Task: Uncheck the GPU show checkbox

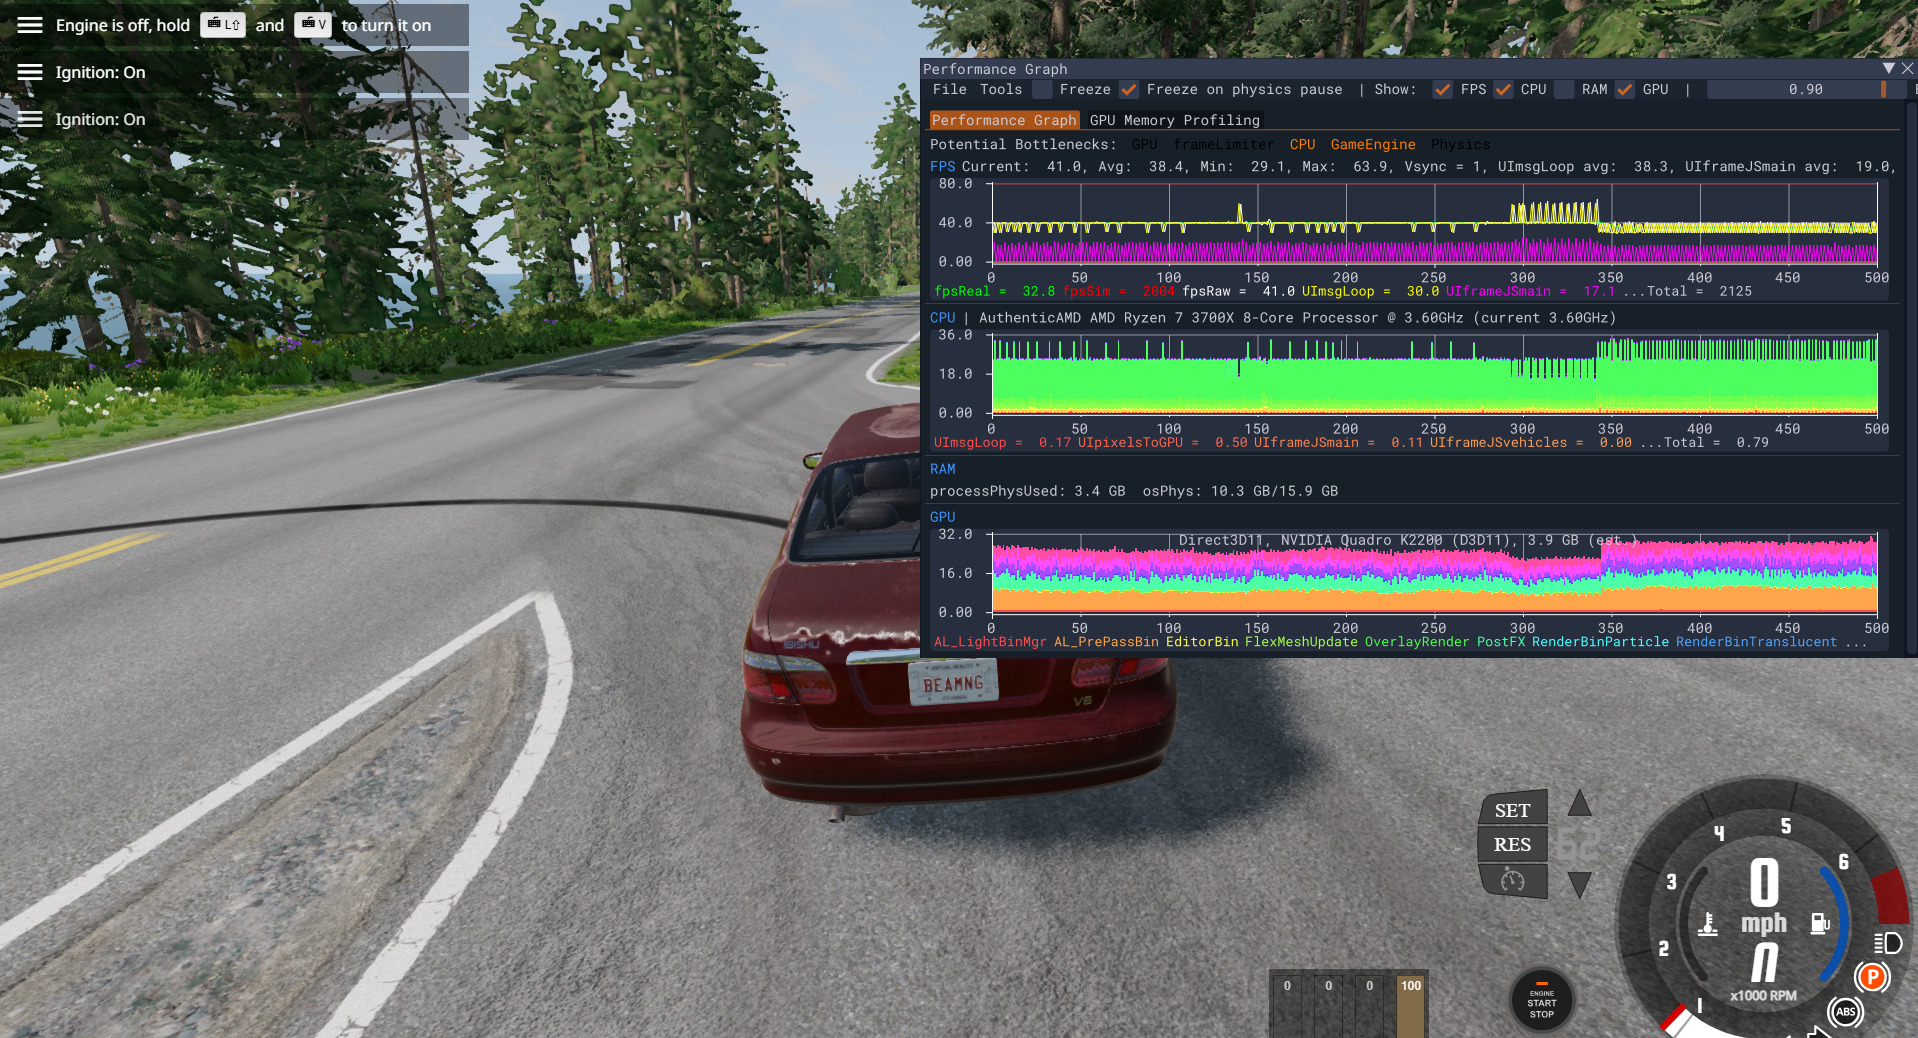Action: pyautogui.click(x=1625, y=90)
